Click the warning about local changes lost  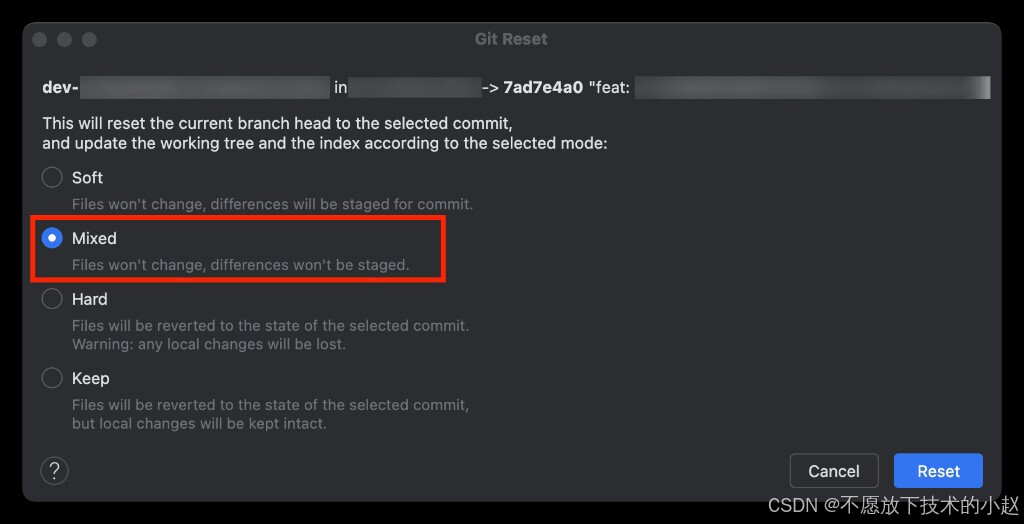[x=209, y=344]
